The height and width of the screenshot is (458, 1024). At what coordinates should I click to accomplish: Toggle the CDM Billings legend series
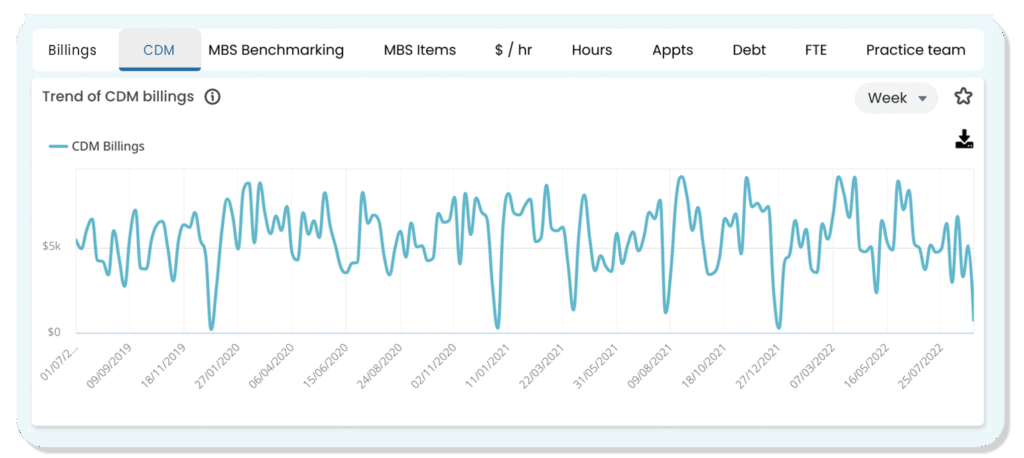point(97,146)
